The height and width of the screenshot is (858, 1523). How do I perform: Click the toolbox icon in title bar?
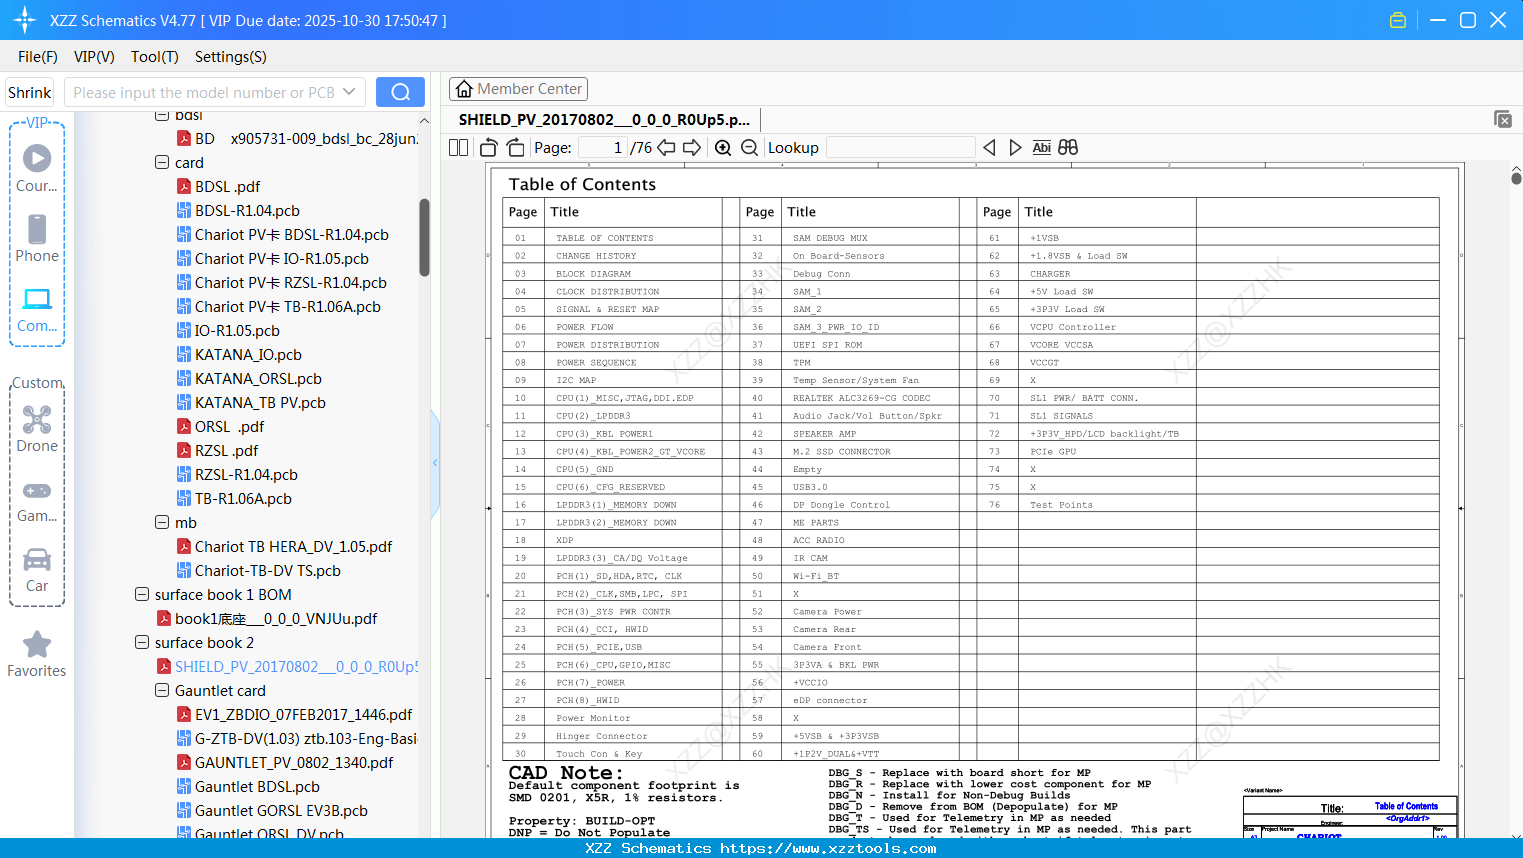pos(1398,20)
